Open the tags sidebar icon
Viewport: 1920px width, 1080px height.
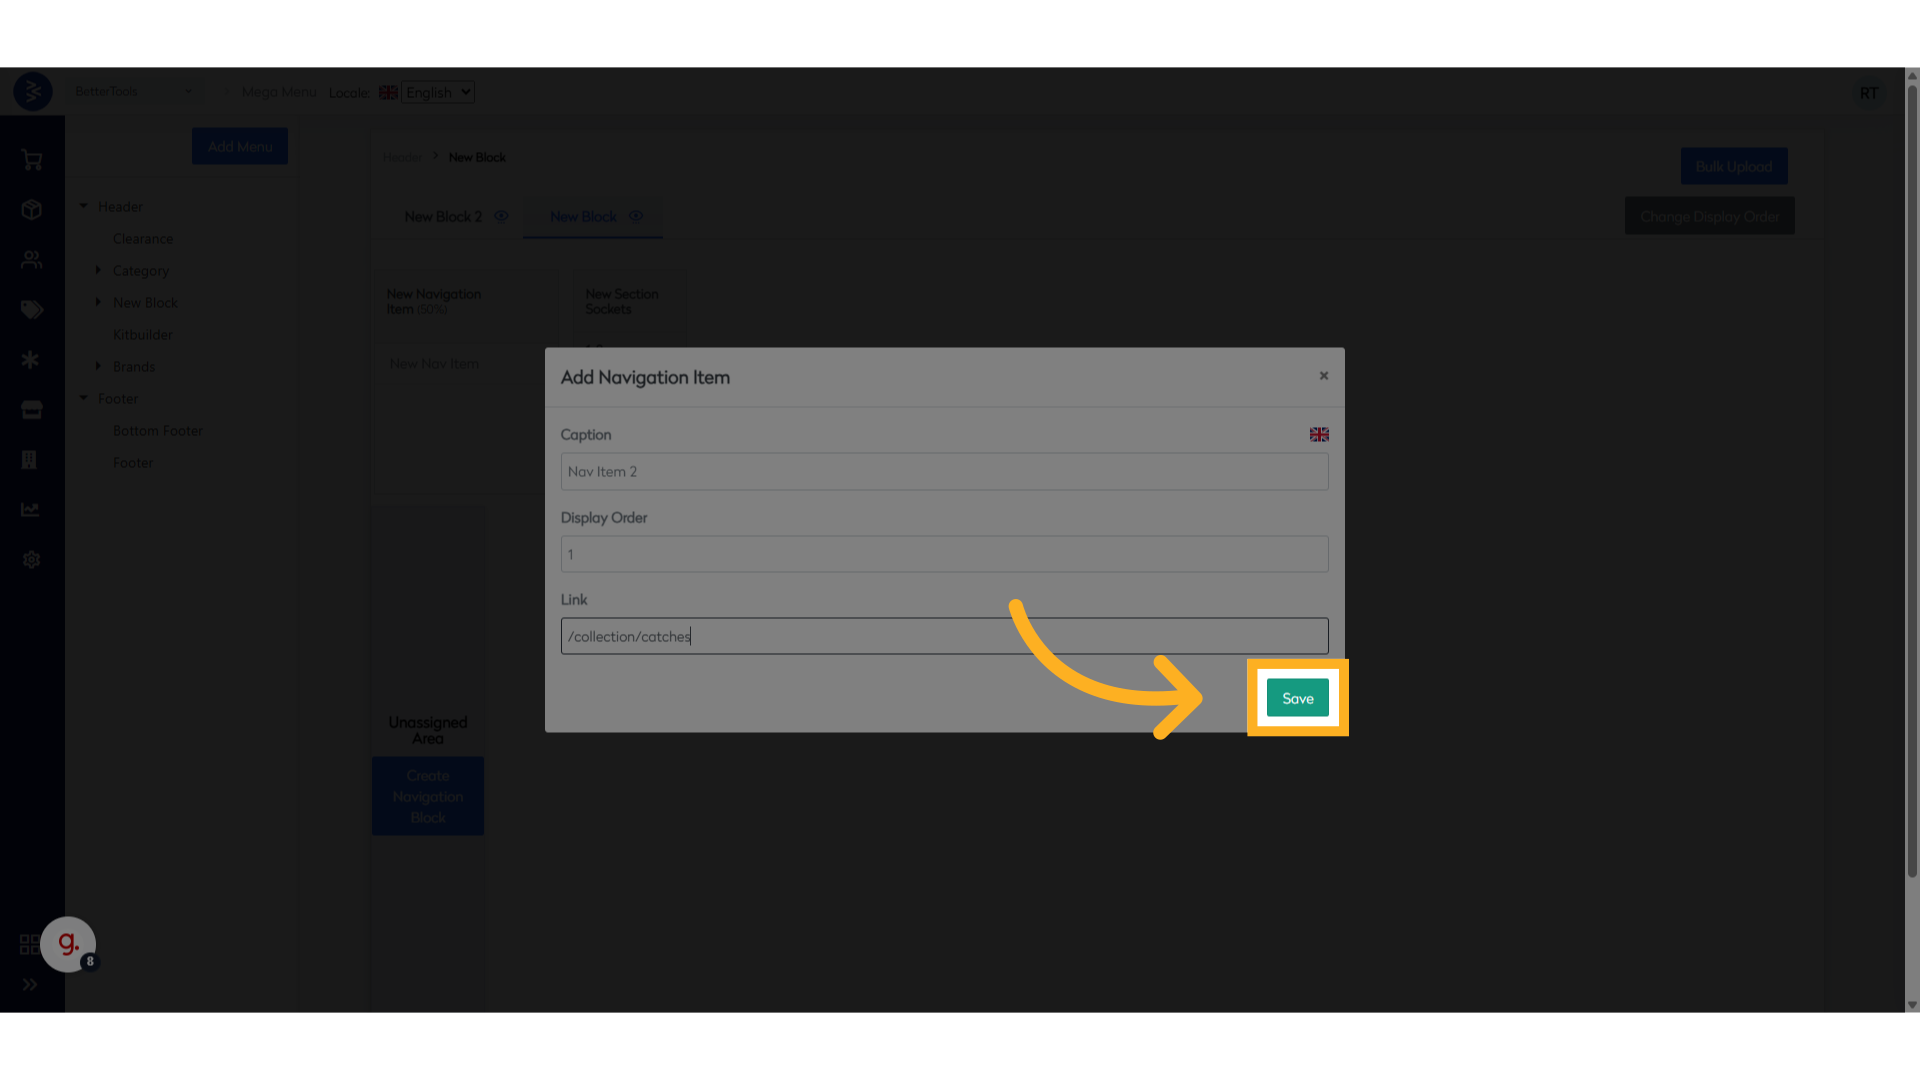pos(31,310)
